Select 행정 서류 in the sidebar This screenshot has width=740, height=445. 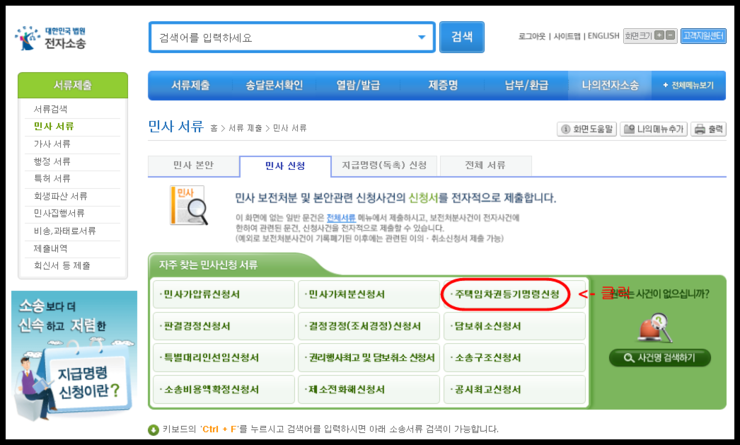pos(52,161)
